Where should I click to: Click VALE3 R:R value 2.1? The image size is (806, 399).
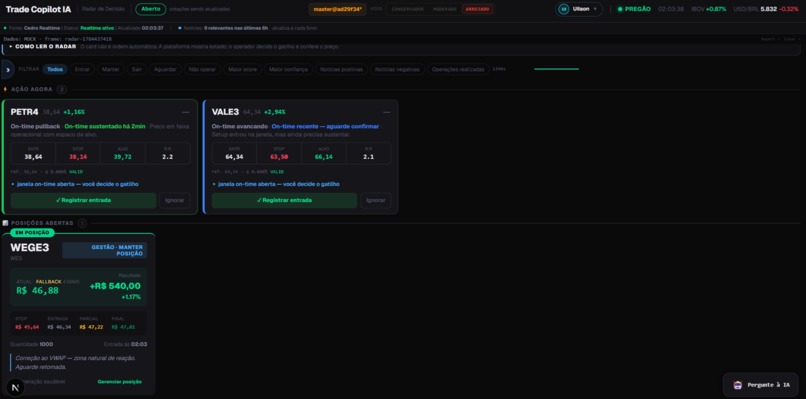pyautogui.click(x=368, y=157)
